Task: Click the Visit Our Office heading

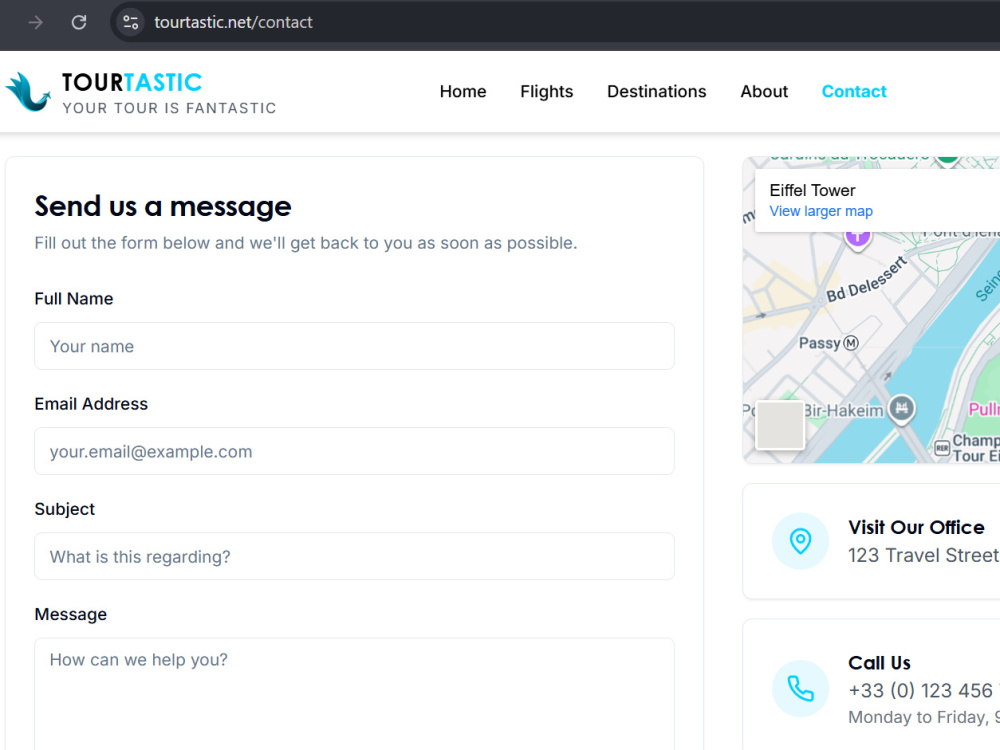Action: point(916,527)
